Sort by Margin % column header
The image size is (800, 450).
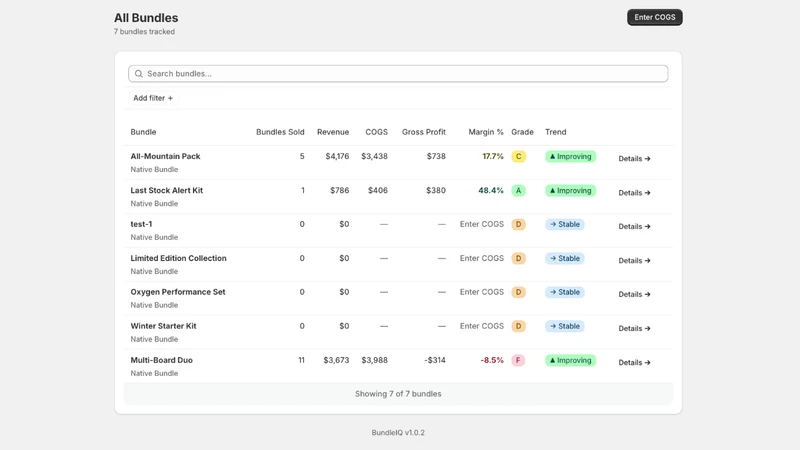click(486, 132)
